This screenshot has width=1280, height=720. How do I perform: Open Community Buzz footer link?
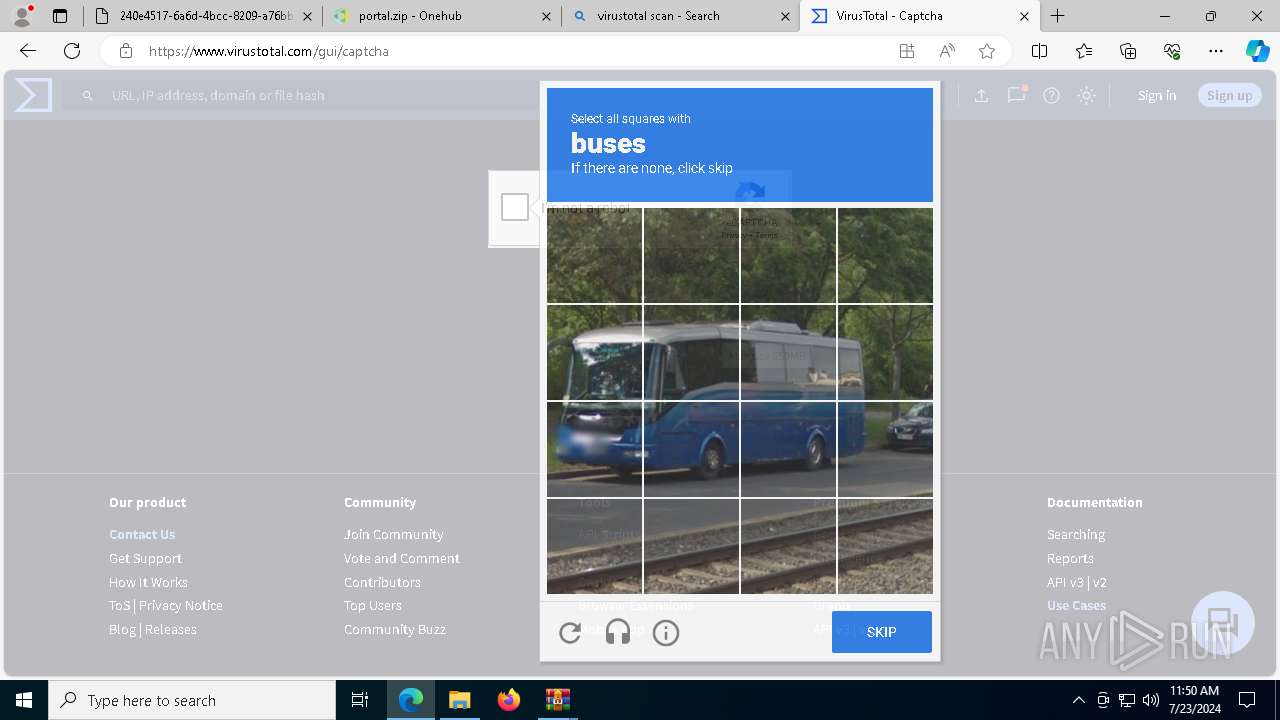(395, 629)
